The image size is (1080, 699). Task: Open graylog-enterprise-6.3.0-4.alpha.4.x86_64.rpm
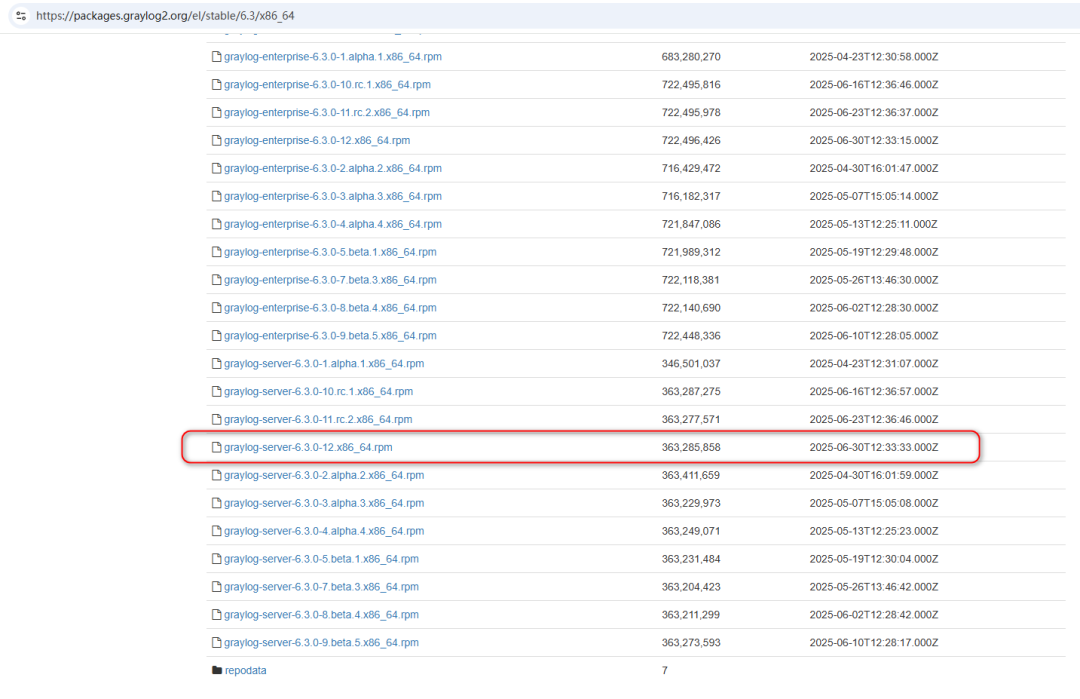333,224
